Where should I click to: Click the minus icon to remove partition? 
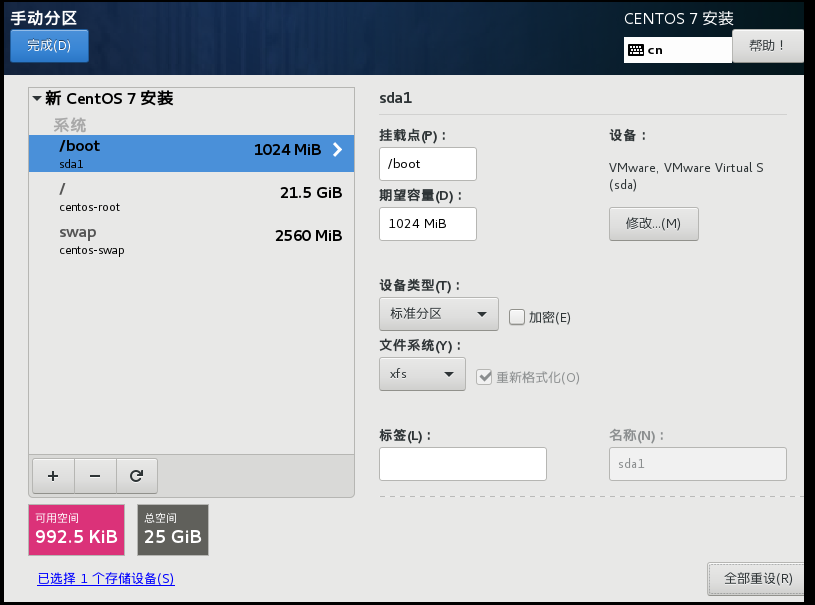pos(95,476)
